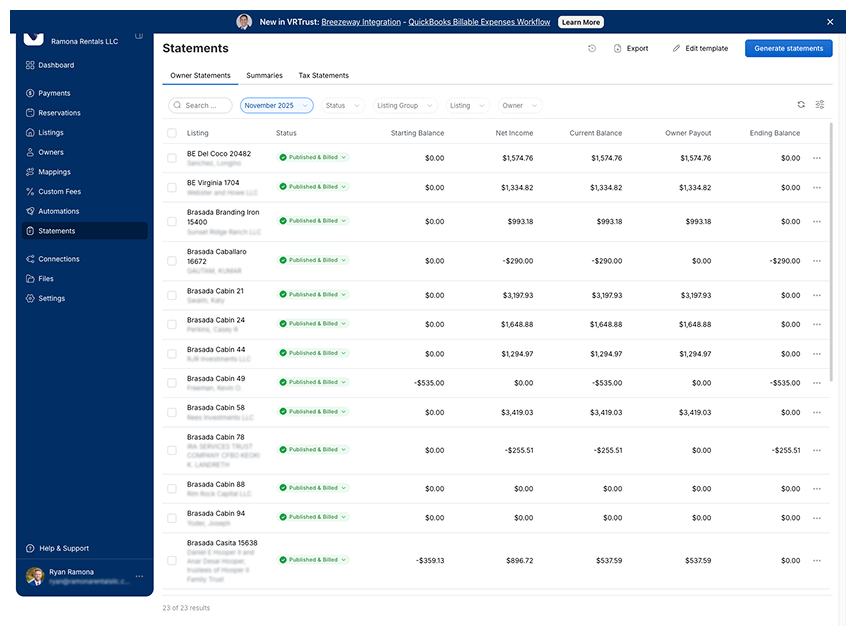Expand the Listing Group filter dropdown
This screenshot has height=636, width=856.
click(404, 106)
